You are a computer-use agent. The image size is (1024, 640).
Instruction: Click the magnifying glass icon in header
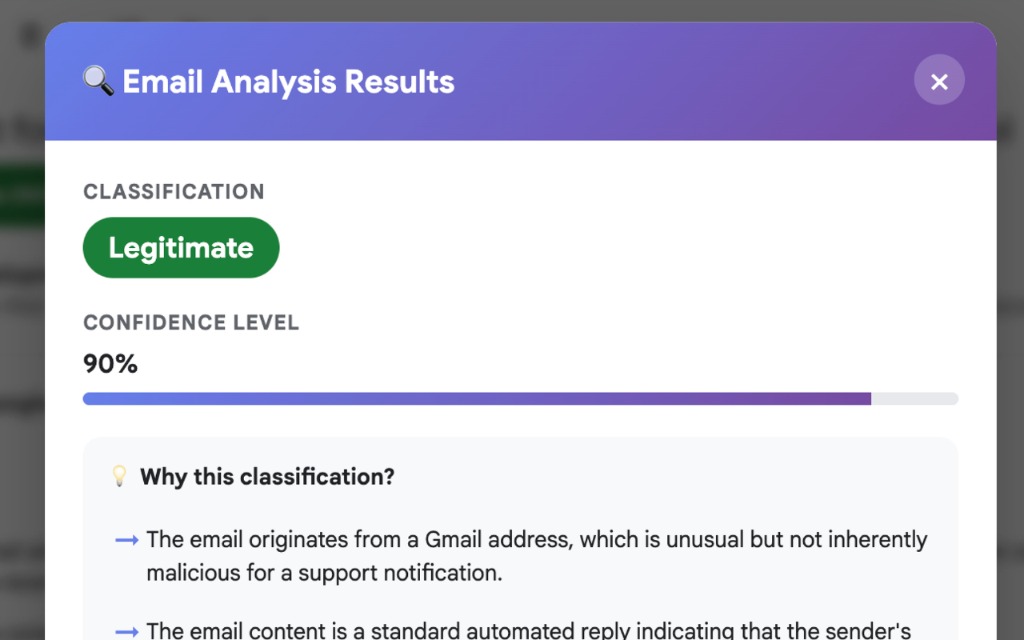[x=98, y=81]
